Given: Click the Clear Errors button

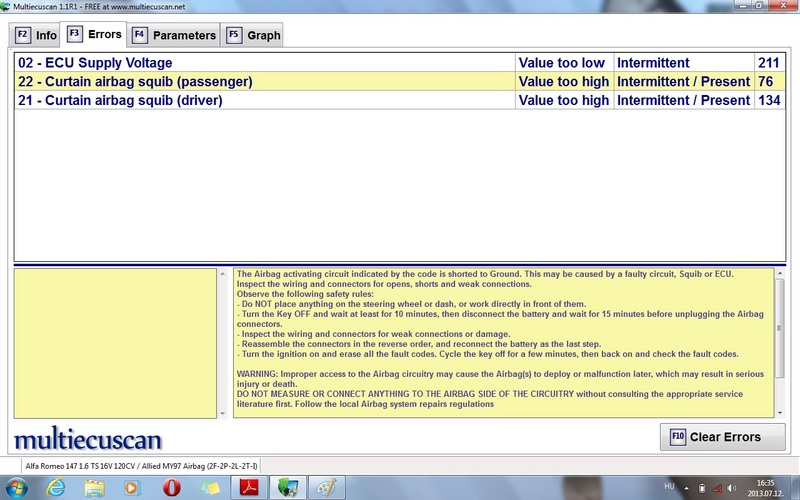Looking at the screenshot, I should (722, 437).
